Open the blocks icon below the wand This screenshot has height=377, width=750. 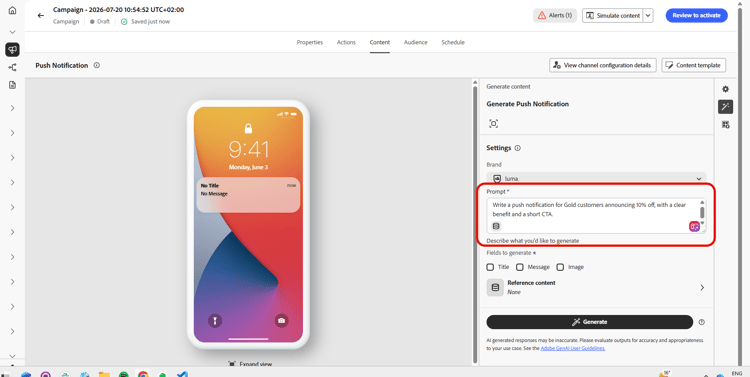[x=726, y=125]
